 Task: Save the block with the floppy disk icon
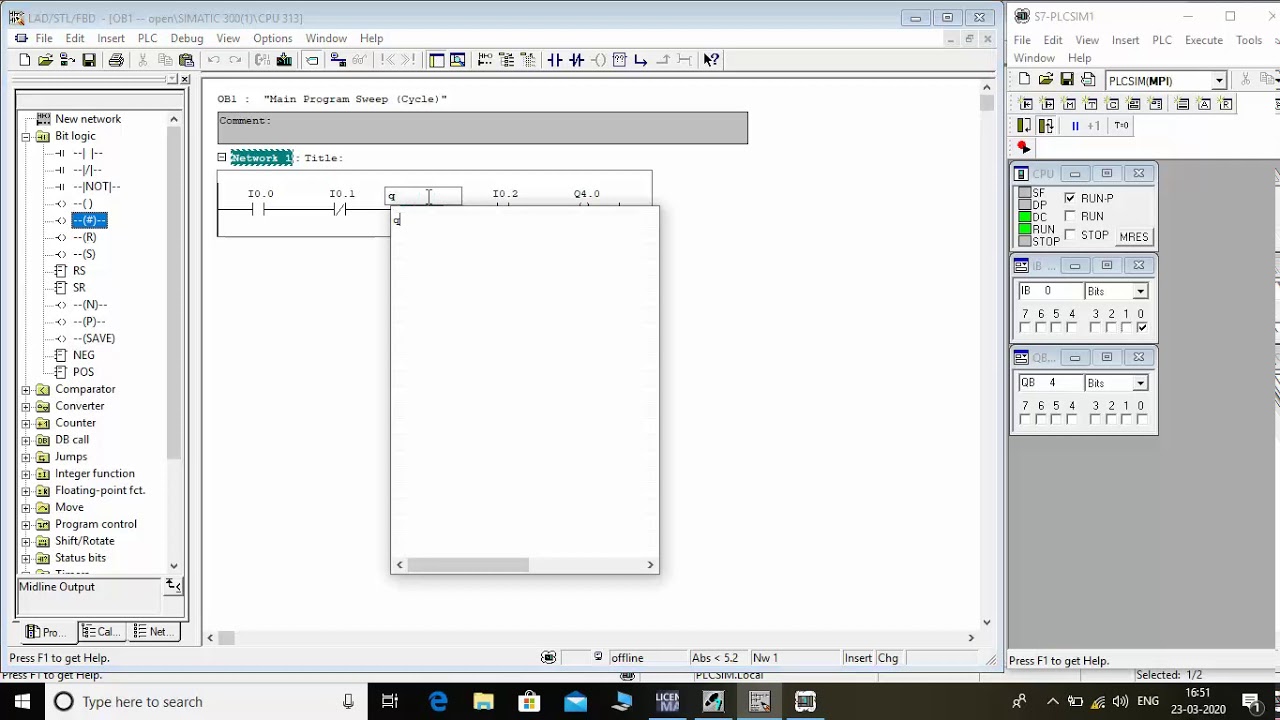point(88,60)
